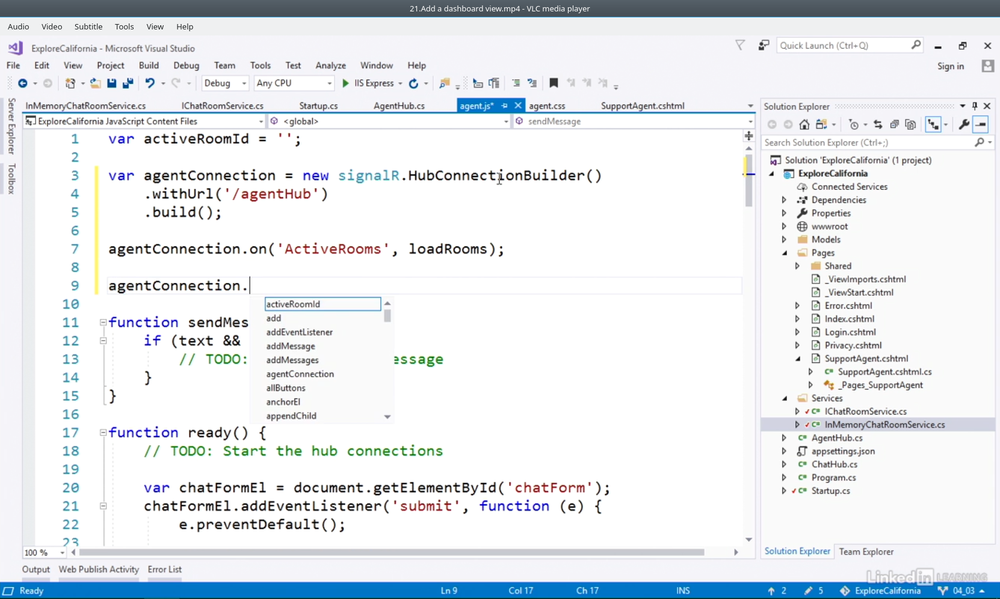Click the Comment Selection toolbar icon
This screenshot has height=599, width=1000.
click(516, 83)
